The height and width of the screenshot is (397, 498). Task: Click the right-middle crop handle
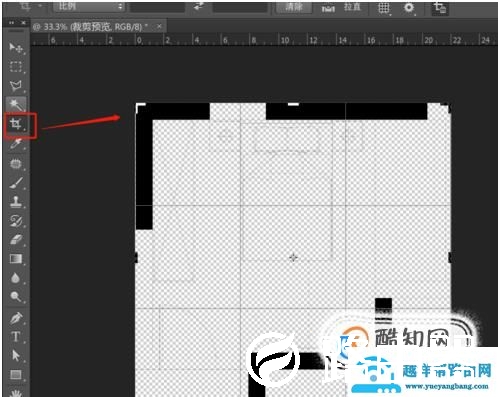coord(450,257)
